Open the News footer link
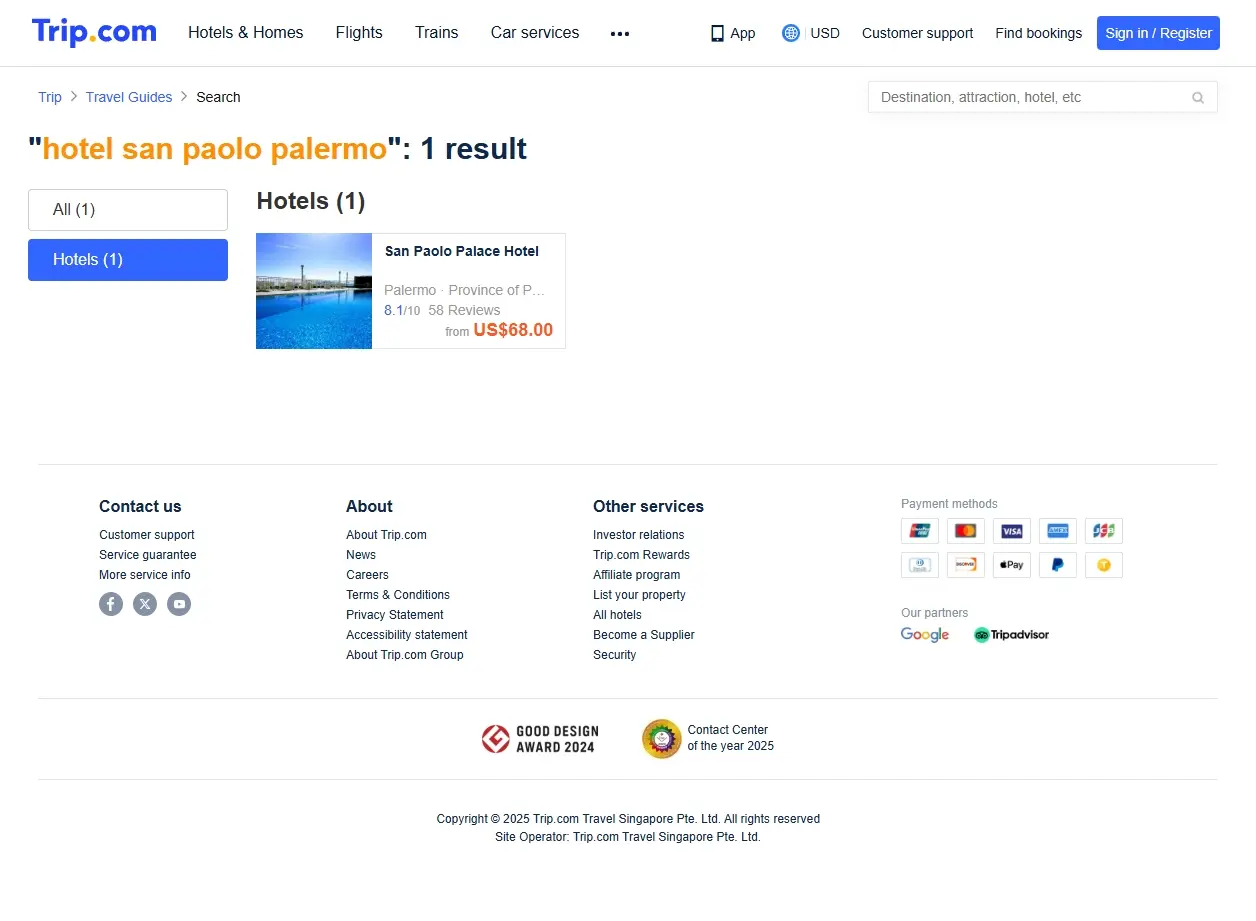The height and width of the screenshot is (921, 1256). coord(361,555)
